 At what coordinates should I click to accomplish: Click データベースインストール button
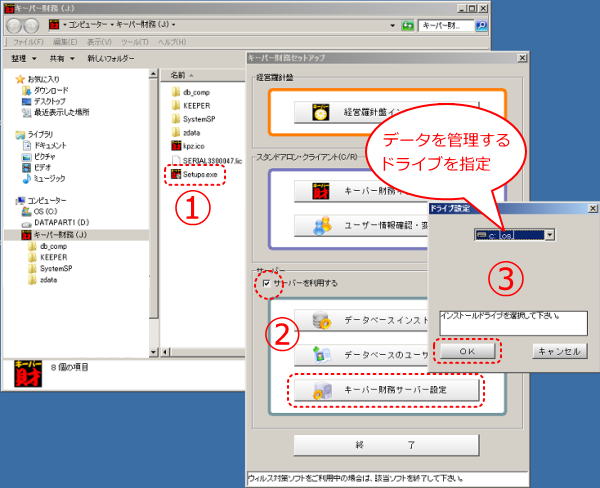tap(360, 320)
